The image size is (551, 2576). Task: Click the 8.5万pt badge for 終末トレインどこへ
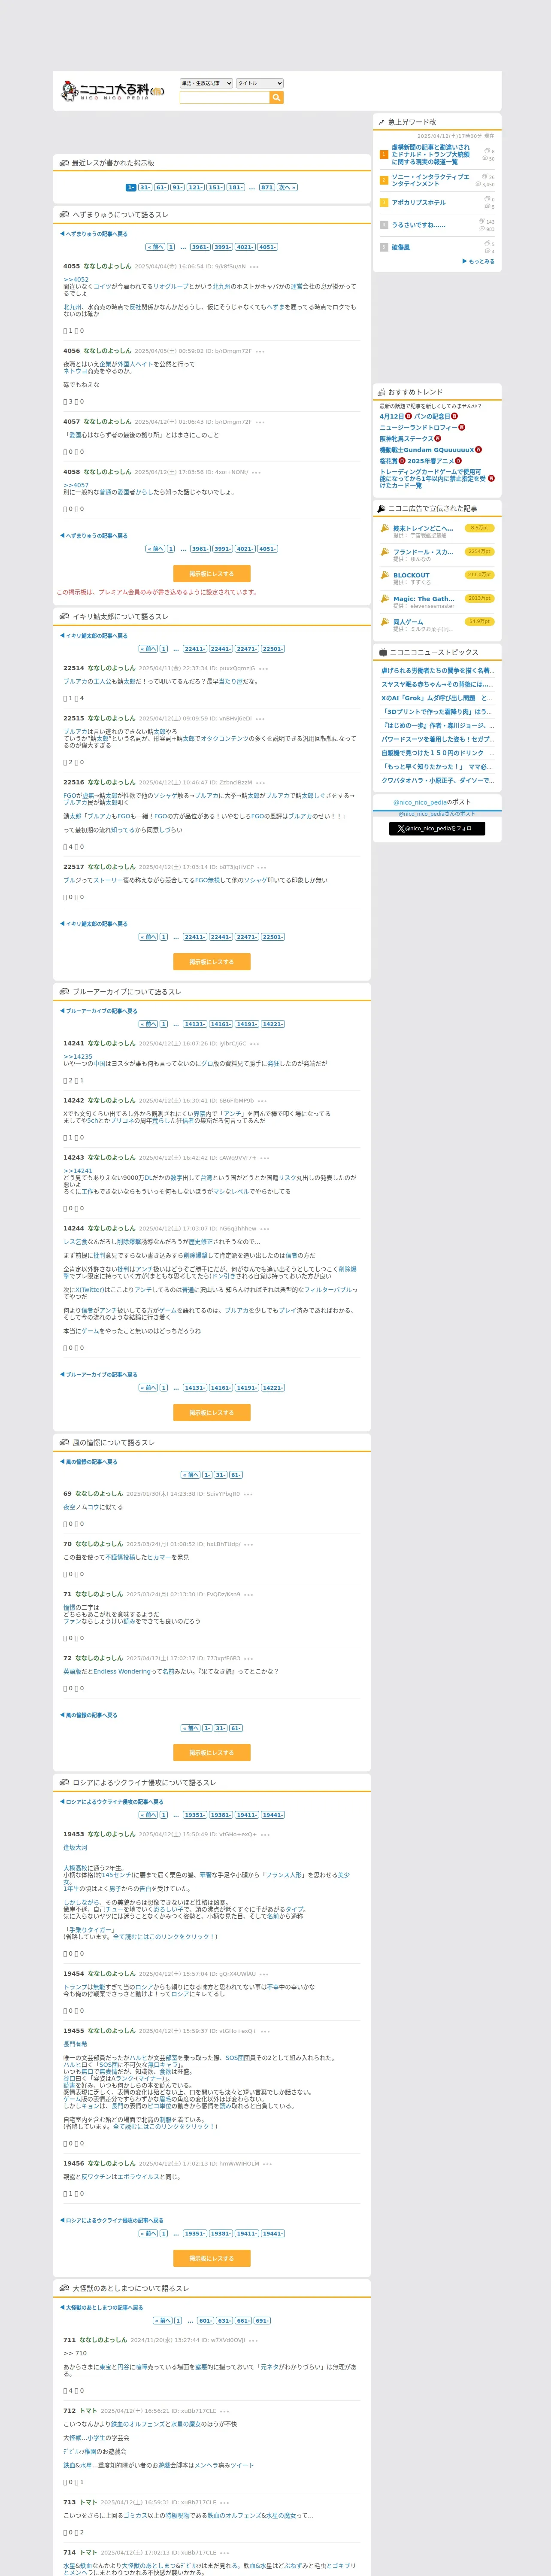(480, 528)
